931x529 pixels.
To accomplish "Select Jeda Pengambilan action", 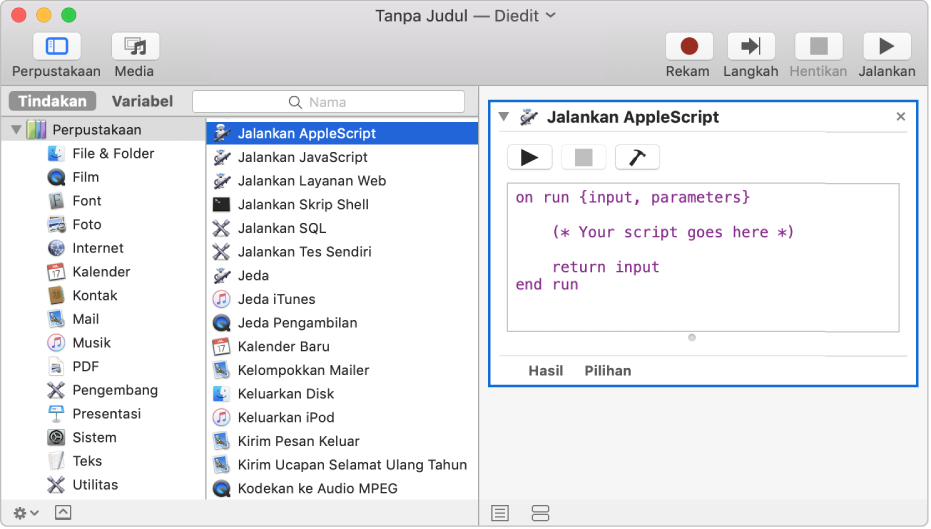I will point(342,323).
